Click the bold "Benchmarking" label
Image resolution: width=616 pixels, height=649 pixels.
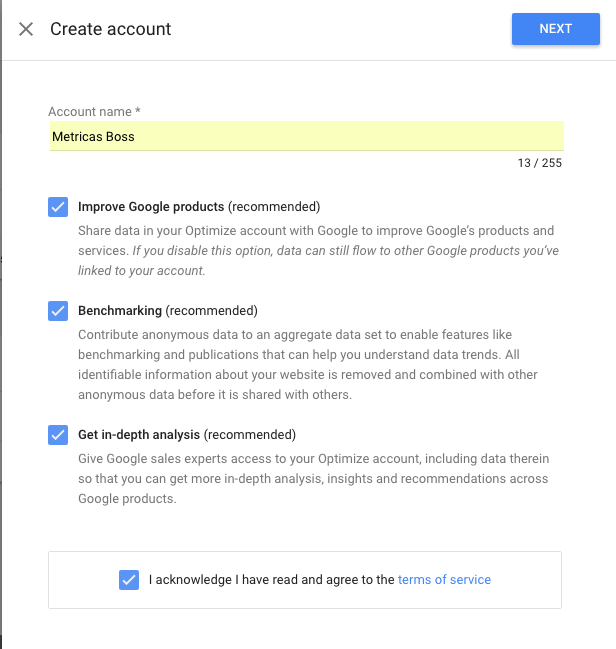[x=120, y=311]
